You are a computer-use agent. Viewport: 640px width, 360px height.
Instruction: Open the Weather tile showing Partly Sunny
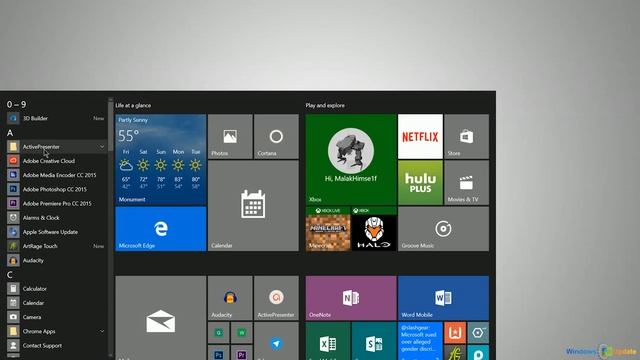pos(161,160)
